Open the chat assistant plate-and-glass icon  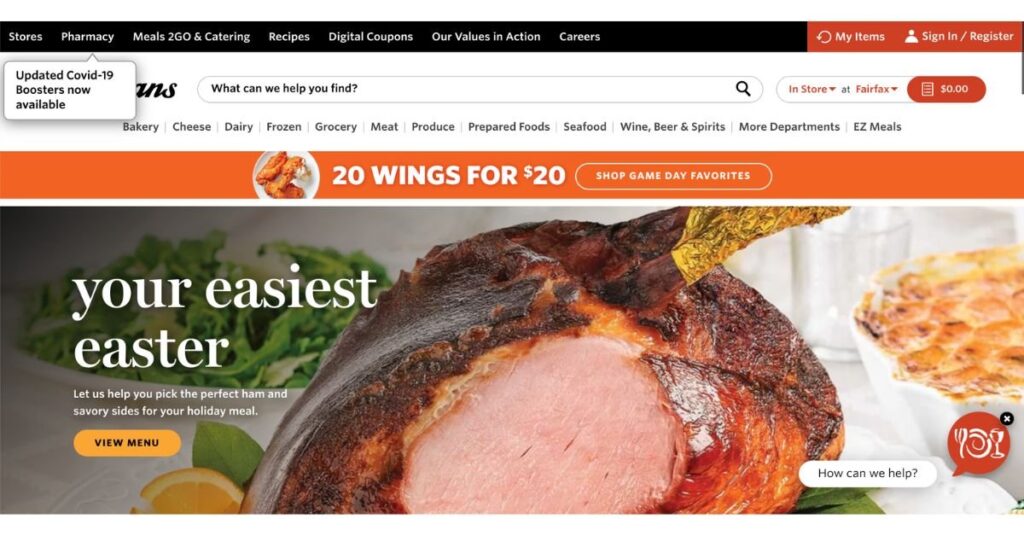[978, 444]
